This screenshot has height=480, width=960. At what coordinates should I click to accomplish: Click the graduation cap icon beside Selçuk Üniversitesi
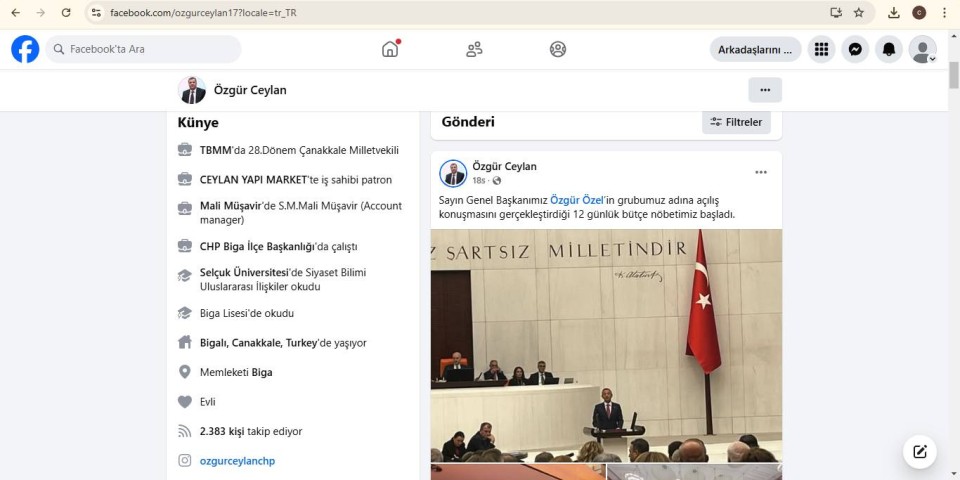[184, 275]
